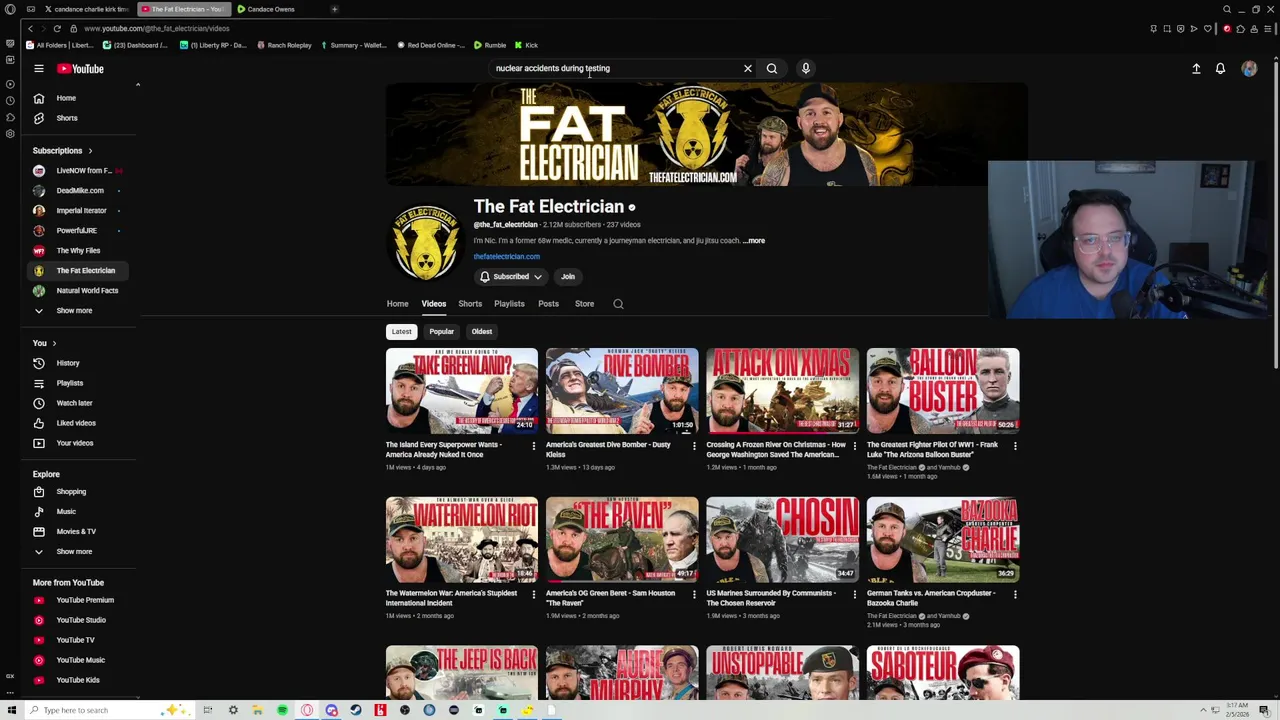Open YouTube Music link

(x=80, y=660)
